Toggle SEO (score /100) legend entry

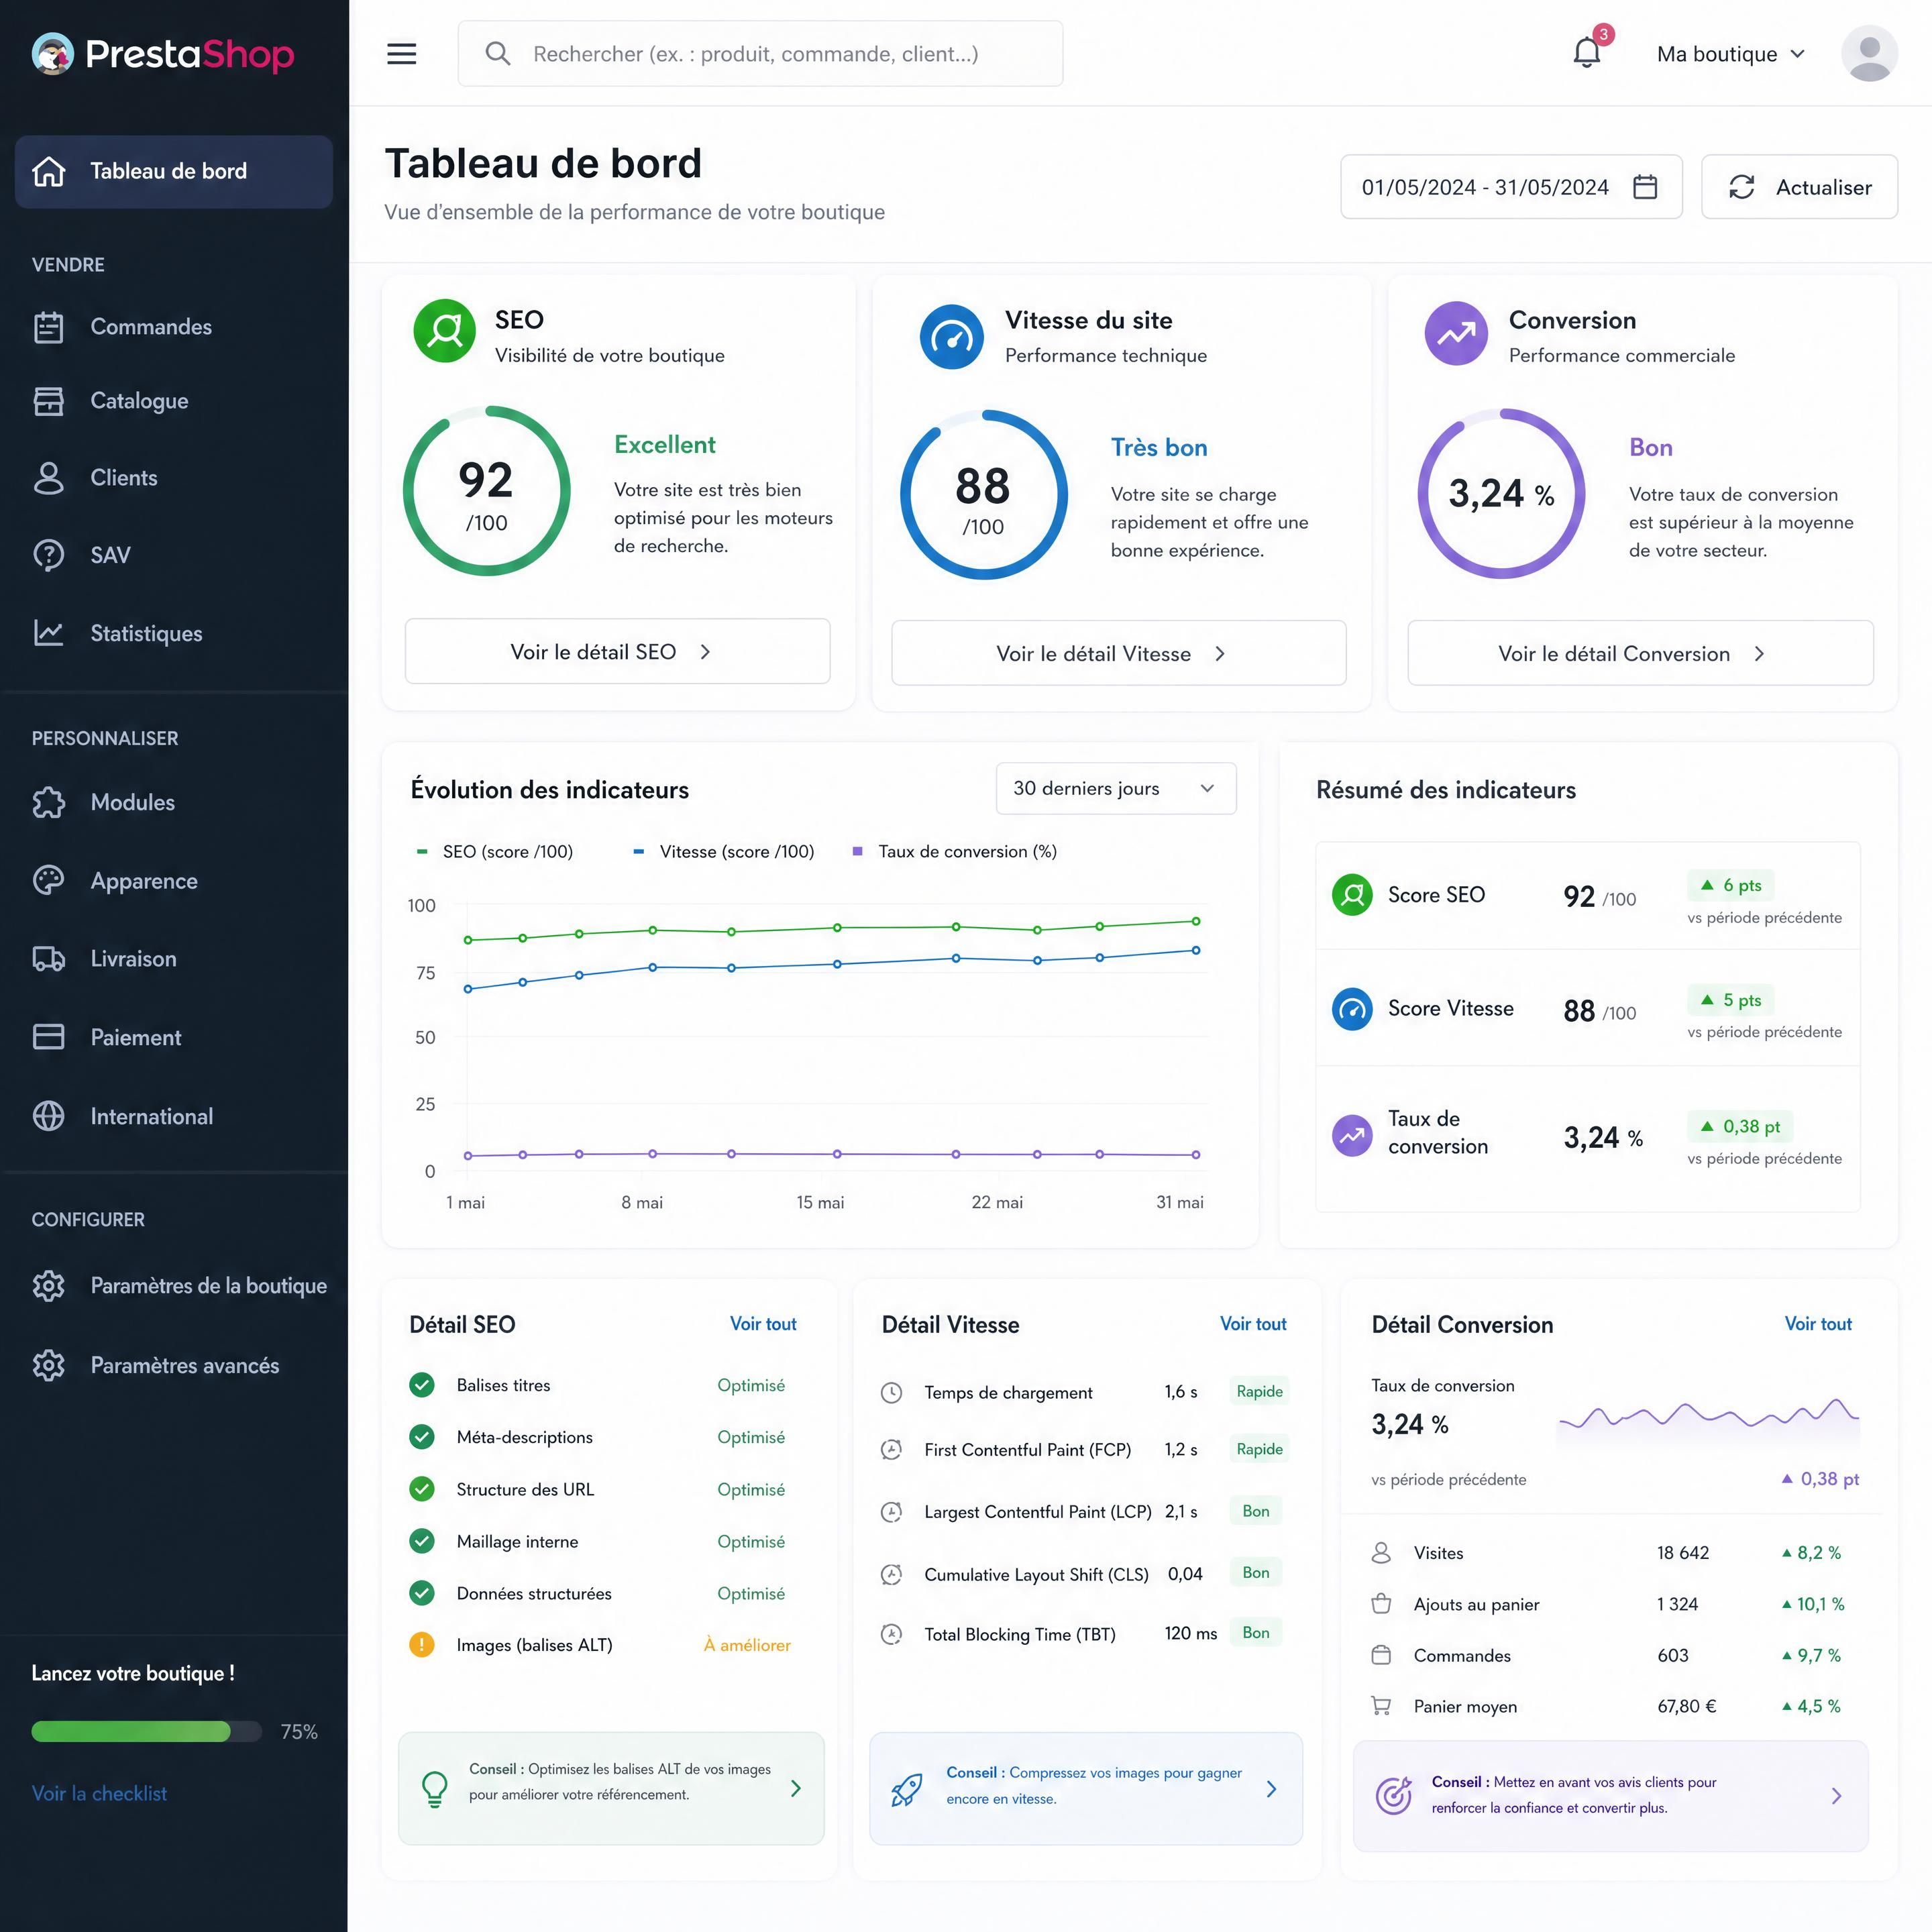pos(494,852)
